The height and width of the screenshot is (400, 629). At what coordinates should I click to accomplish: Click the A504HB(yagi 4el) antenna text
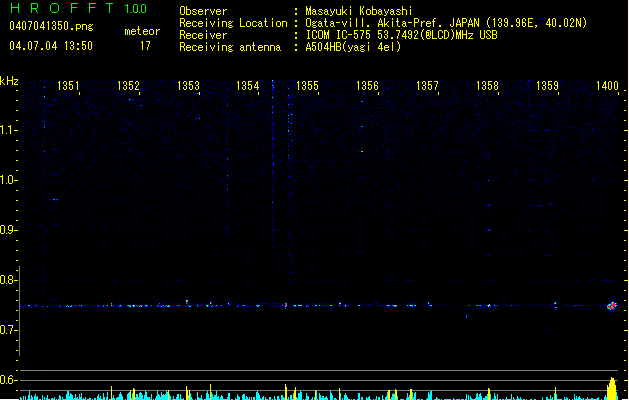[353, 47]
